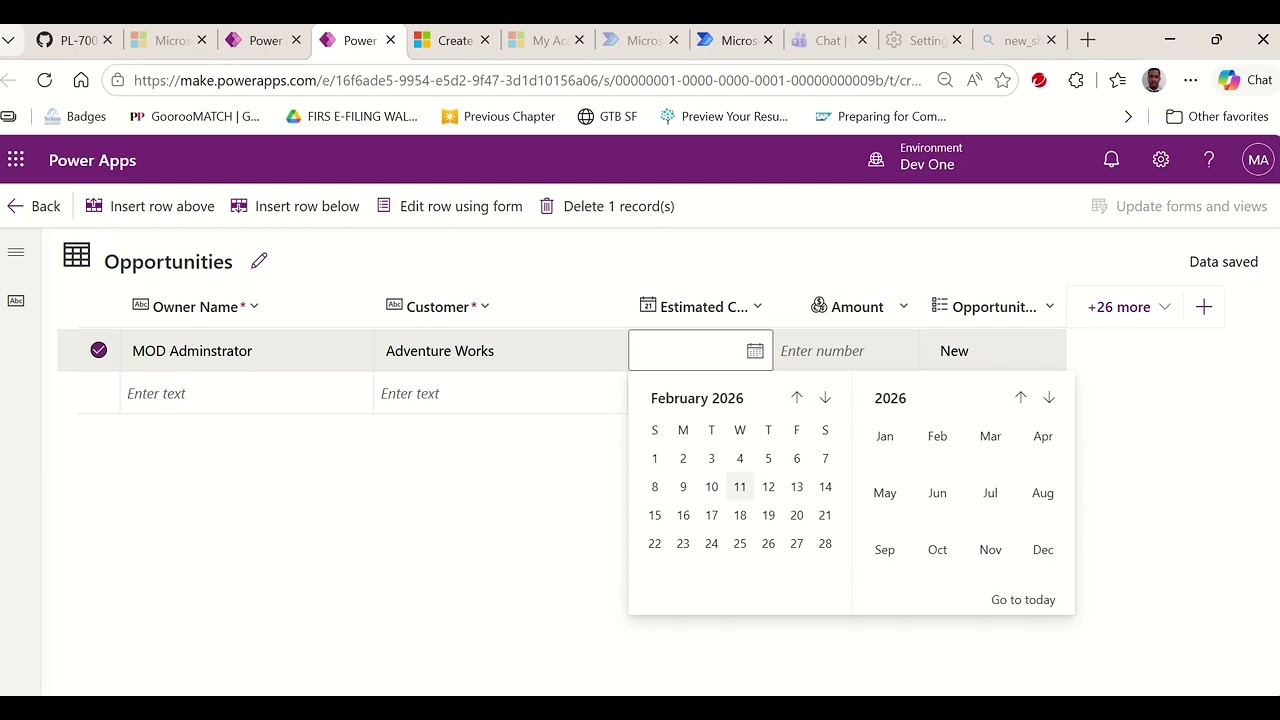The width and height of the screenshot is (1280, 720).
Task: Open the MA account avatar
Action: click(1258, 160)
